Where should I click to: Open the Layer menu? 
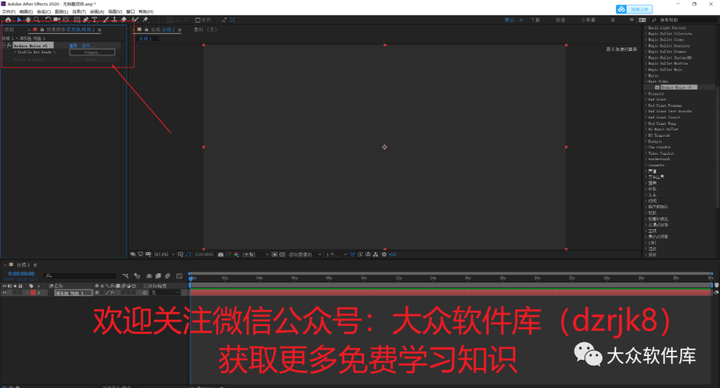tap(62, 11)
